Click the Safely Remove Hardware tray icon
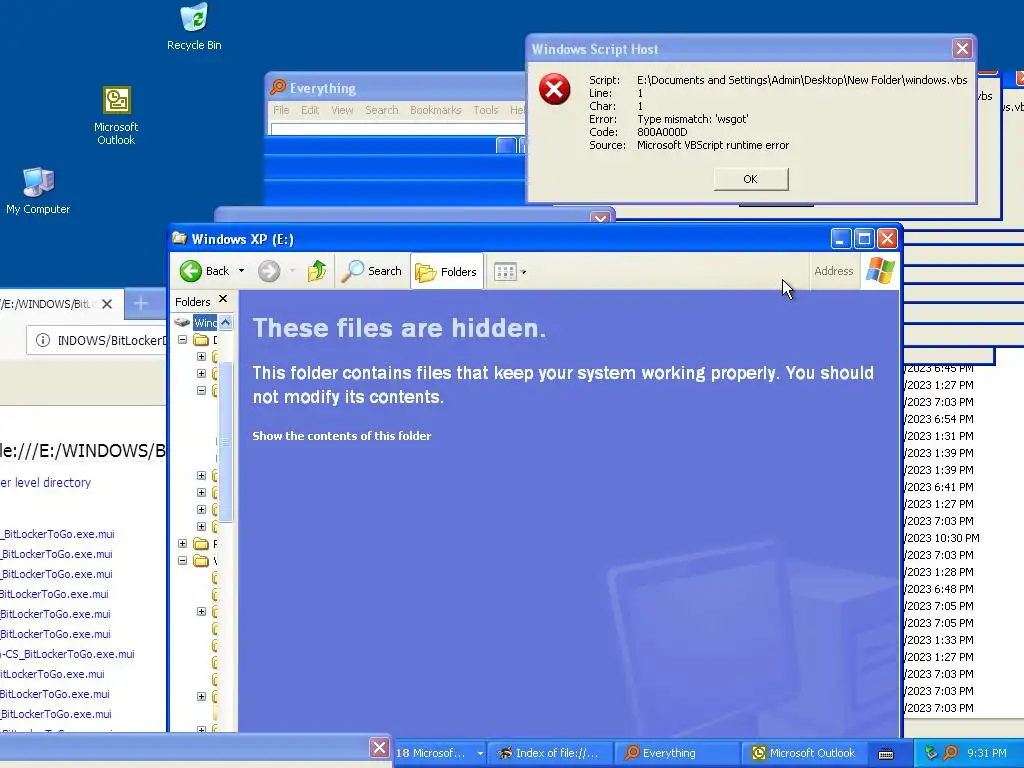 (x=931, y=753)
